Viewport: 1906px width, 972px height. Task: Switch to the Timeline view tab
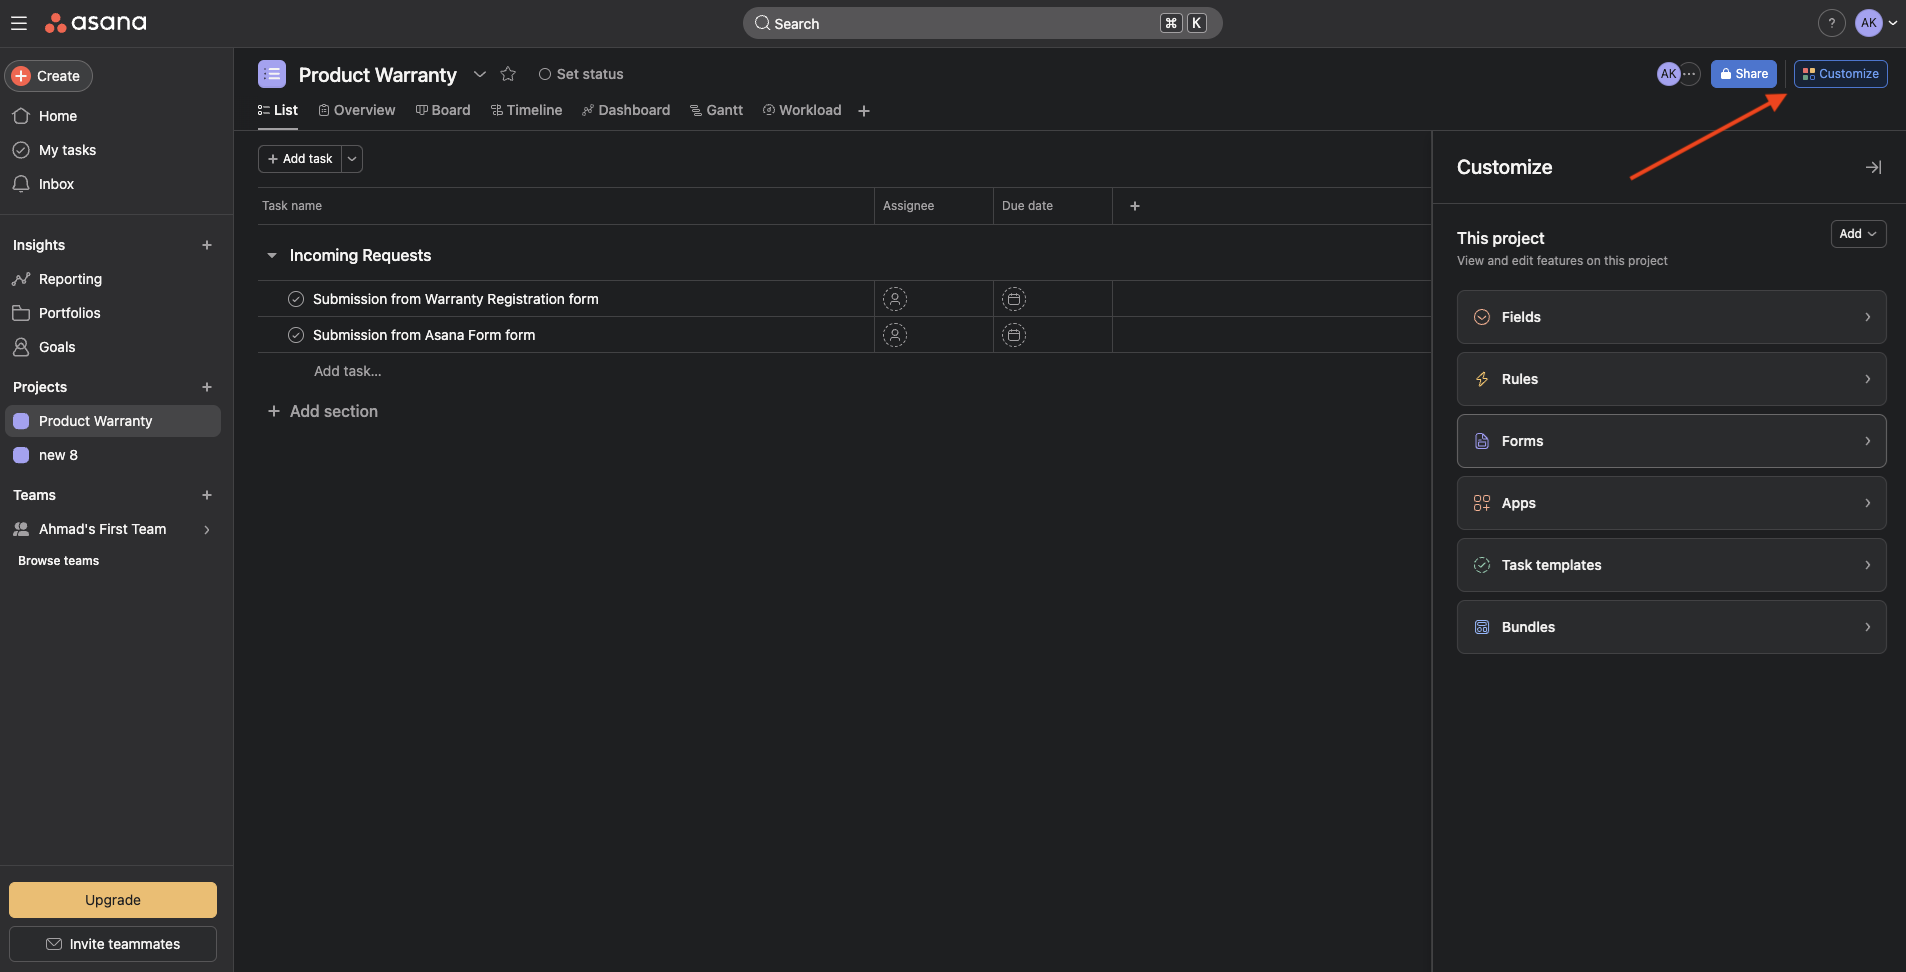click(x=527, y=110)
